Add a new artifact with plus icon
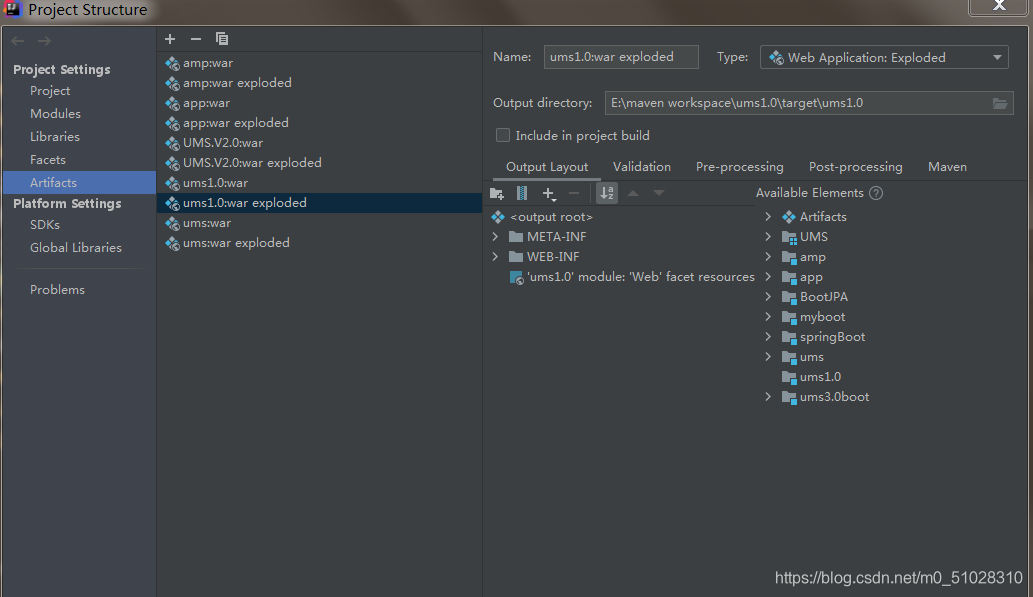1033x597 pixels. pyautogui.click(x=170, y=39)
